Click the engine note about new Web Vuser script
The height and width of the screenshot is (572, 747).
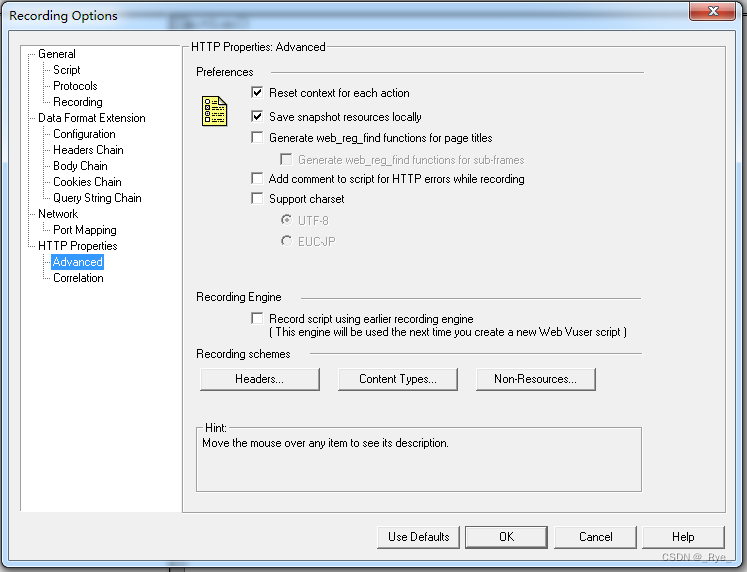[x=448, y=332]
